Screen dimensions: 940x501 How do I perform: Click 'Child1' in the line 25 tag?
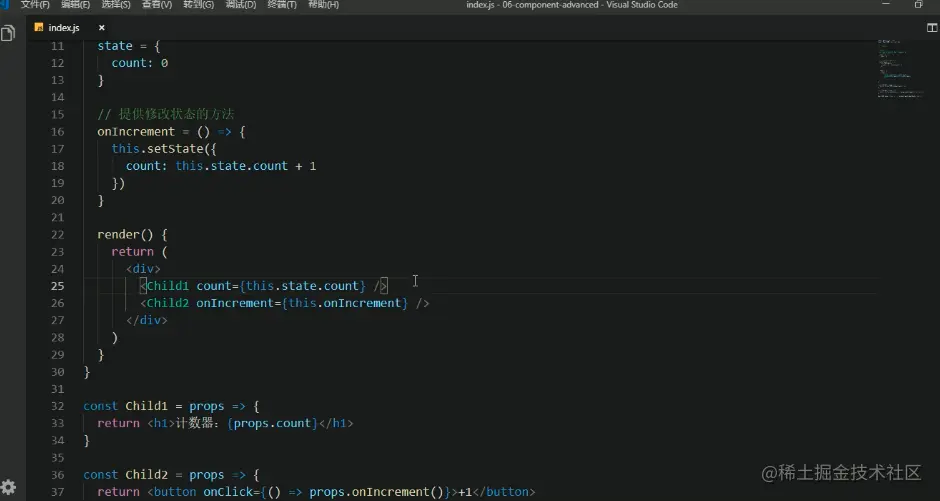pyautogui.click(x=168, y=286)
